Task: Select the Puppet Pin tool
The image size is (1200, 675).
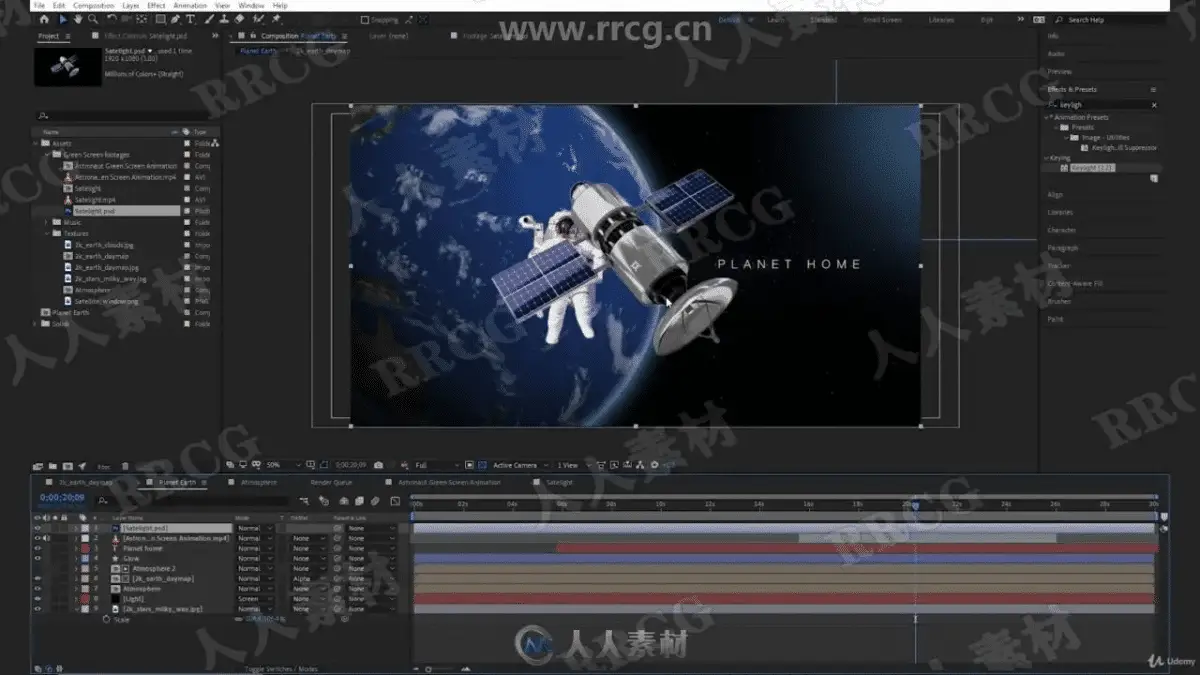Action: pyautogui.click(x=276, y=18)
